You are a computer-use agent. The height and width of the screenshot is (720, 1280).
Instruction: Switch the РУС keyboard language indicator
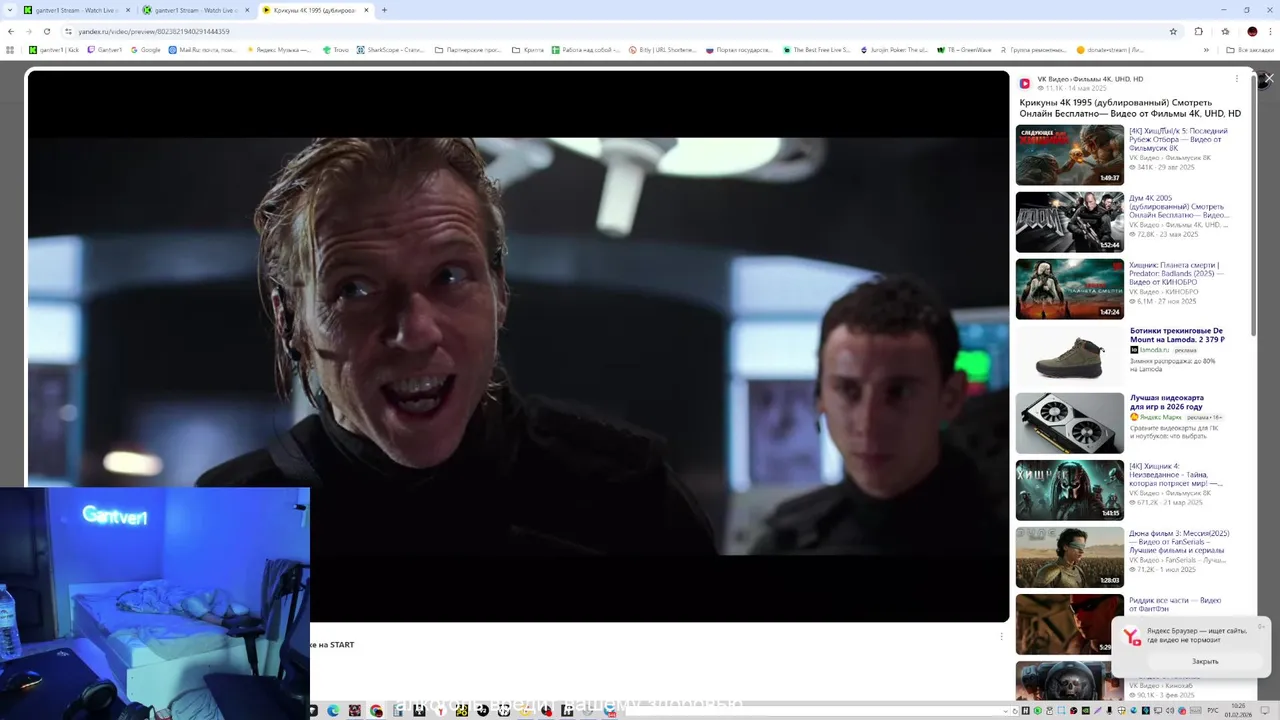pos(1213,711)
